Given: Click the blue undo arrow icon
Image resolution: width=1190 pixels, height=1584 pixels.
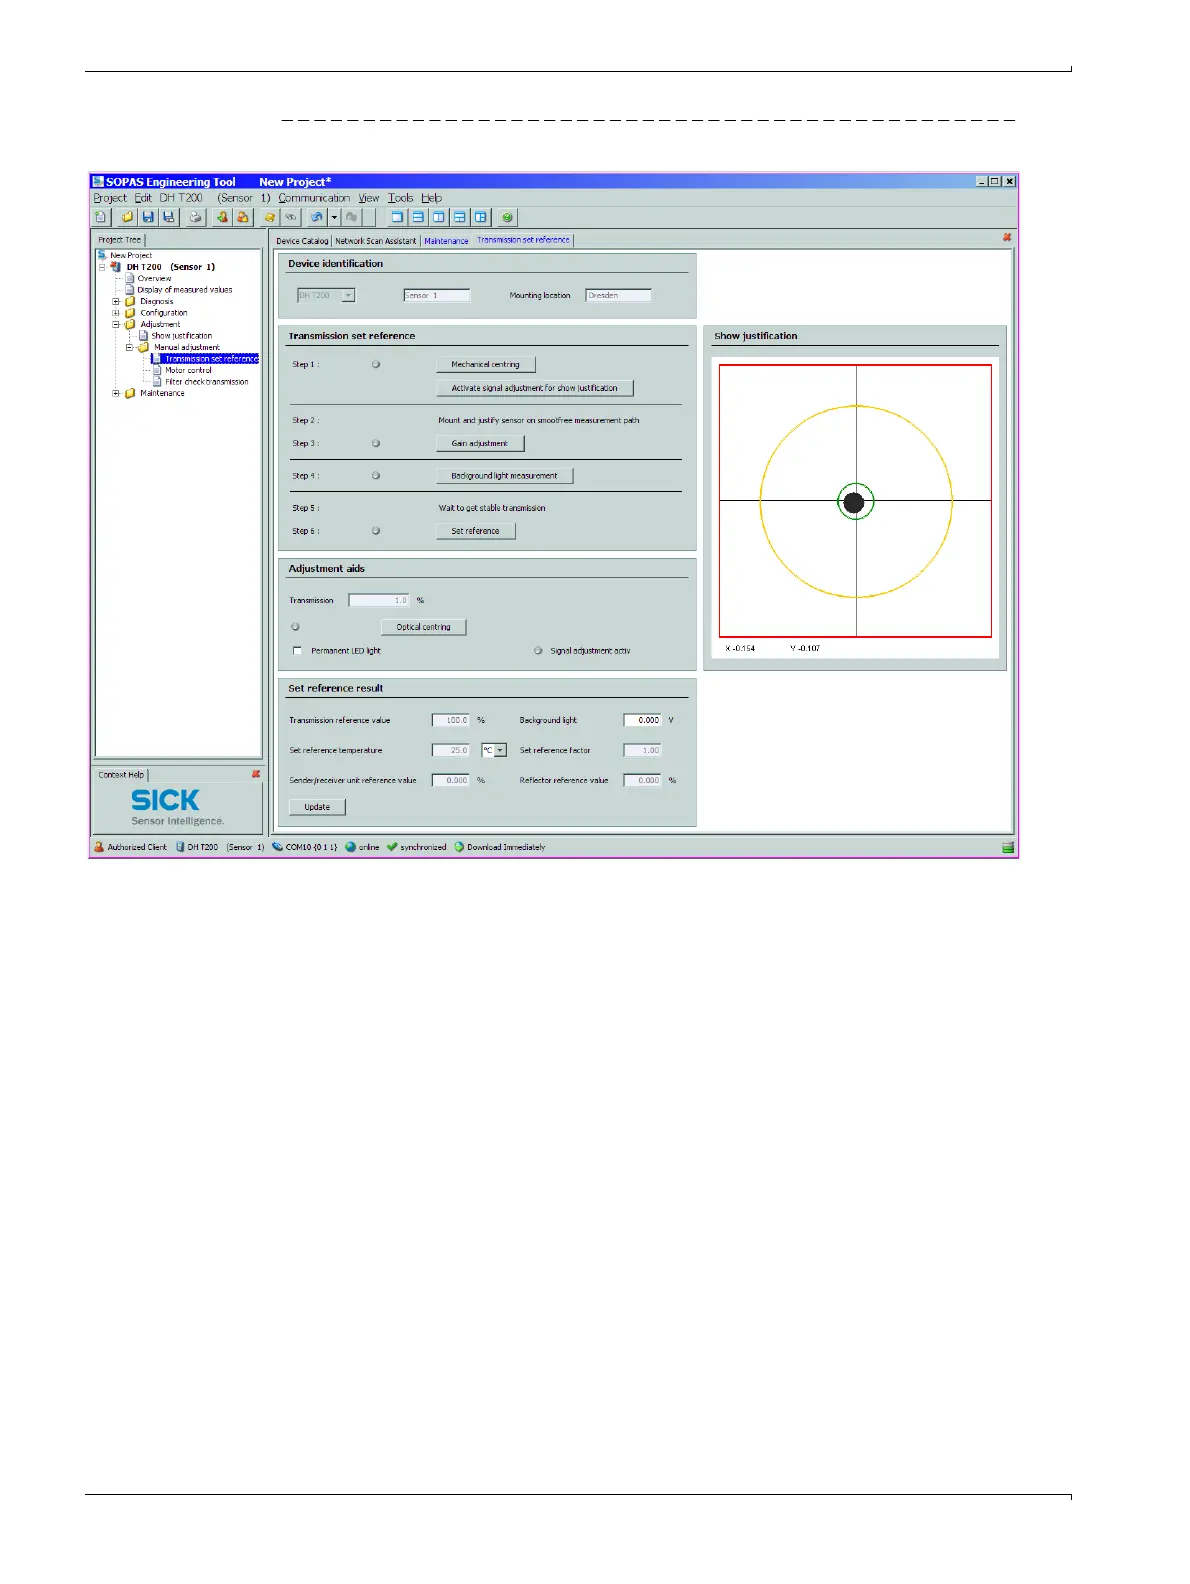Looking at the screenshot, I should tap(317, 217).
